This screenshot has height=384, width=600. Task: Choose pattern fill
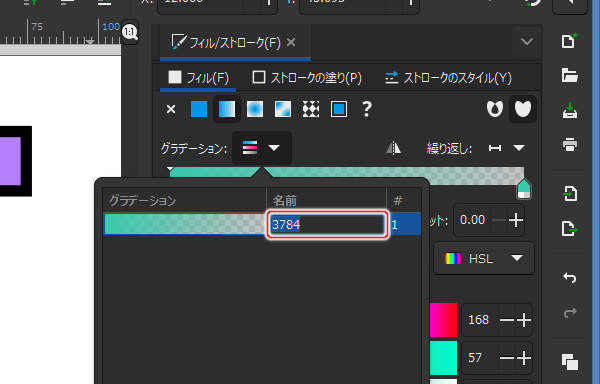tap(311, 109)
